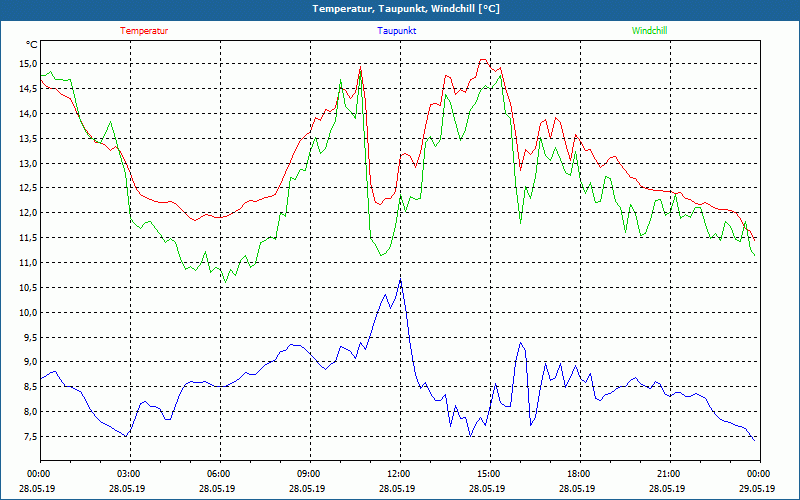
Task: Click the 15:00 time axis label
Action: (488, 474)
